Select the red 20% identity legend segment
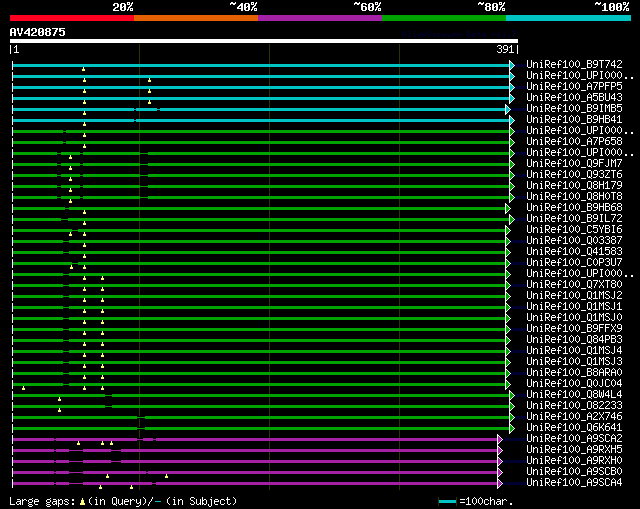640x509 pixels. 72,18
